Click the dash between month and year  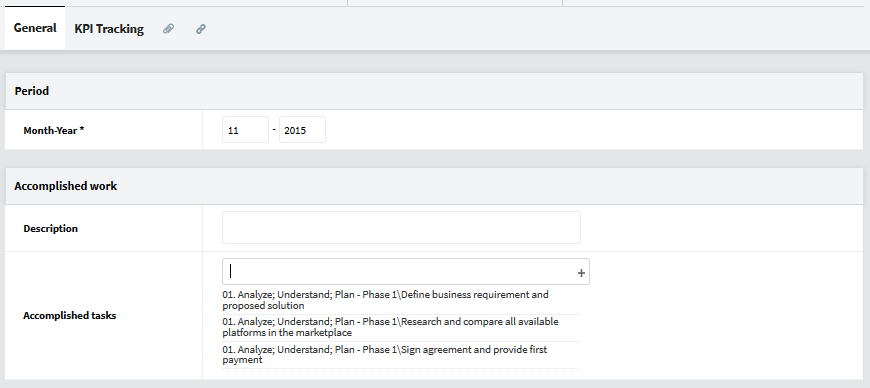pos(274,129)
